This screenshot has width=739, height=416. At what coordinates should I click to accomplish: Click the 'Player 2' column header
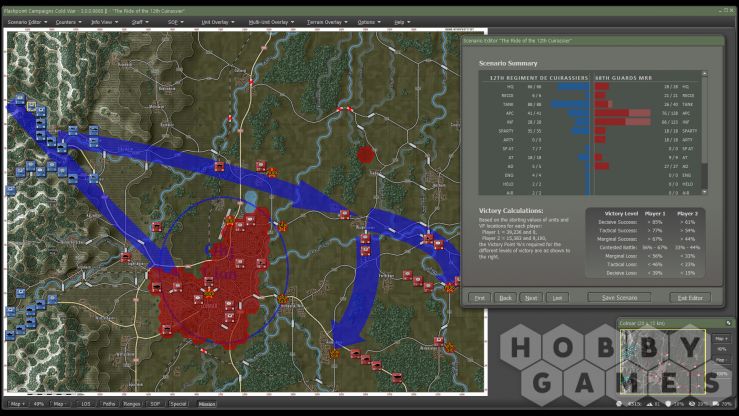click(x=687, y=213)
